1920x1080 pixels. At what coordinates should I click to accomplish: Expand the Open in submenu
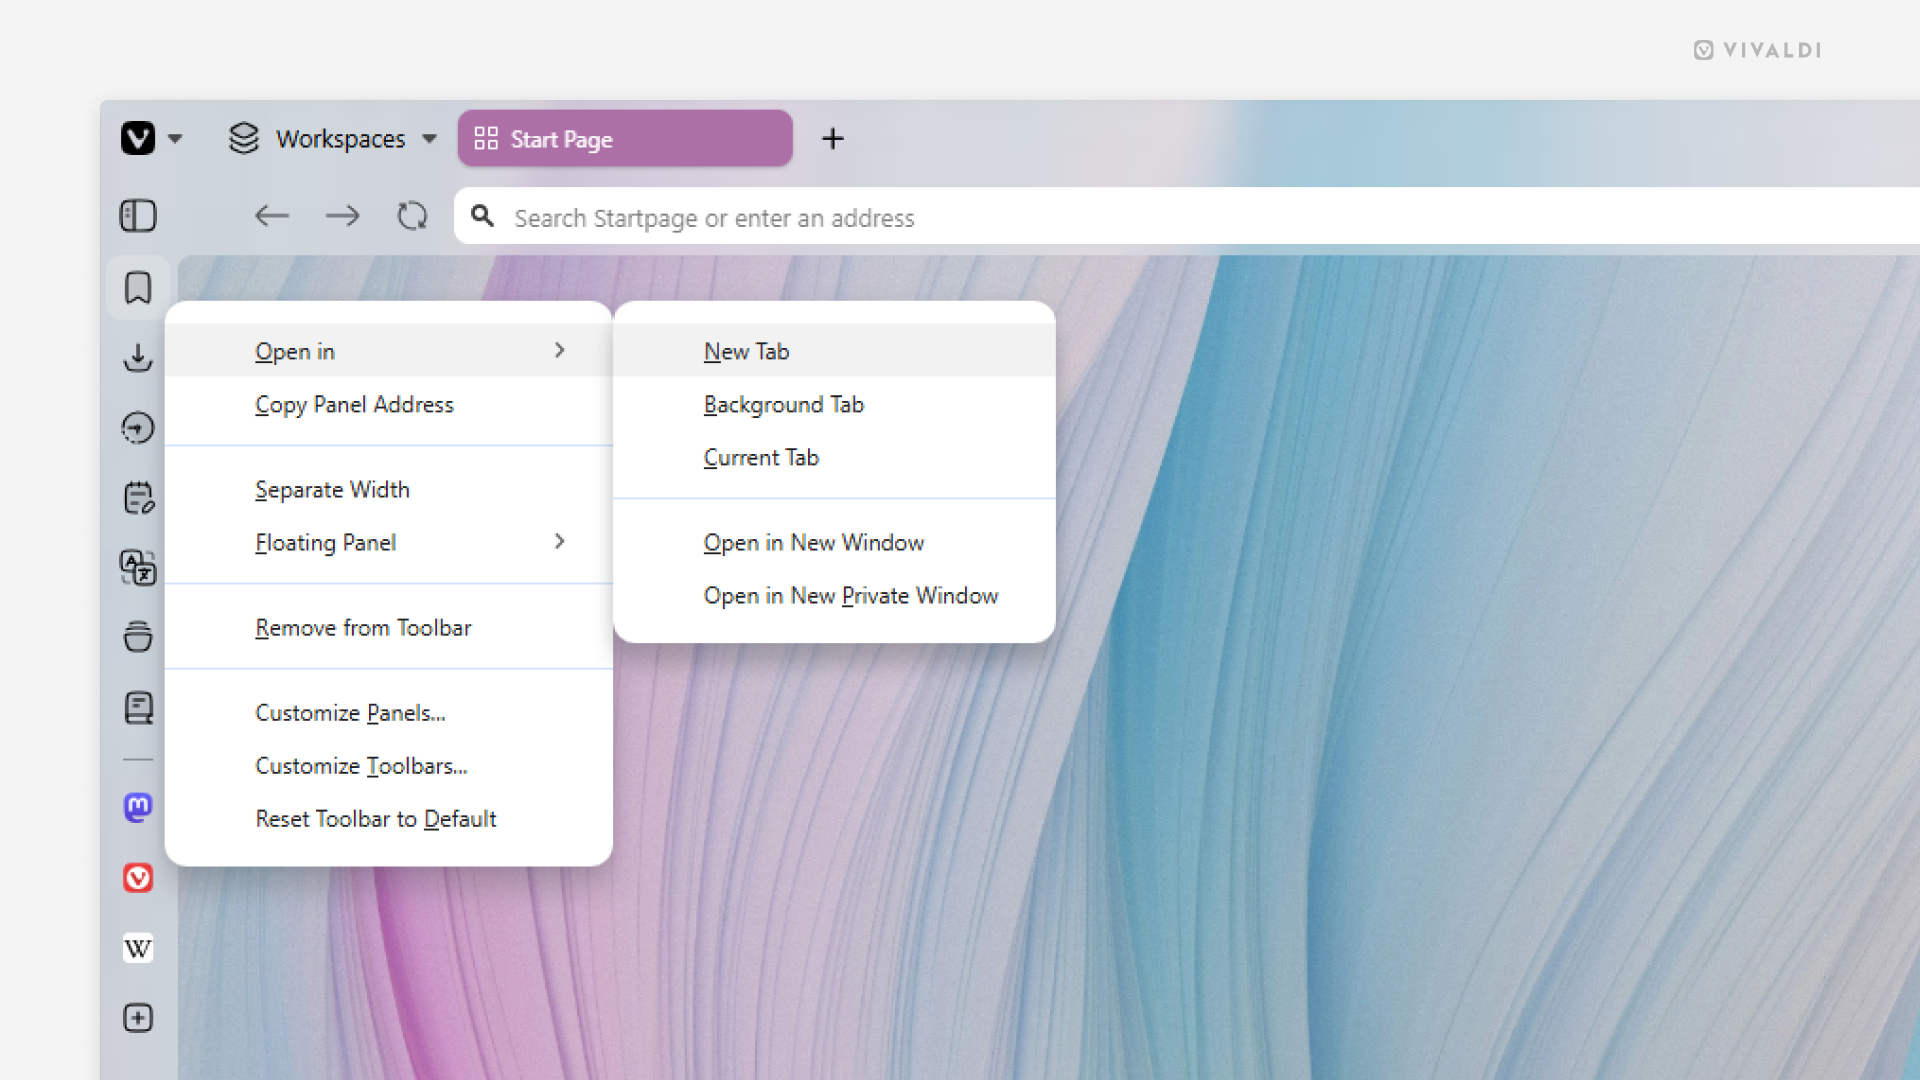389,351
